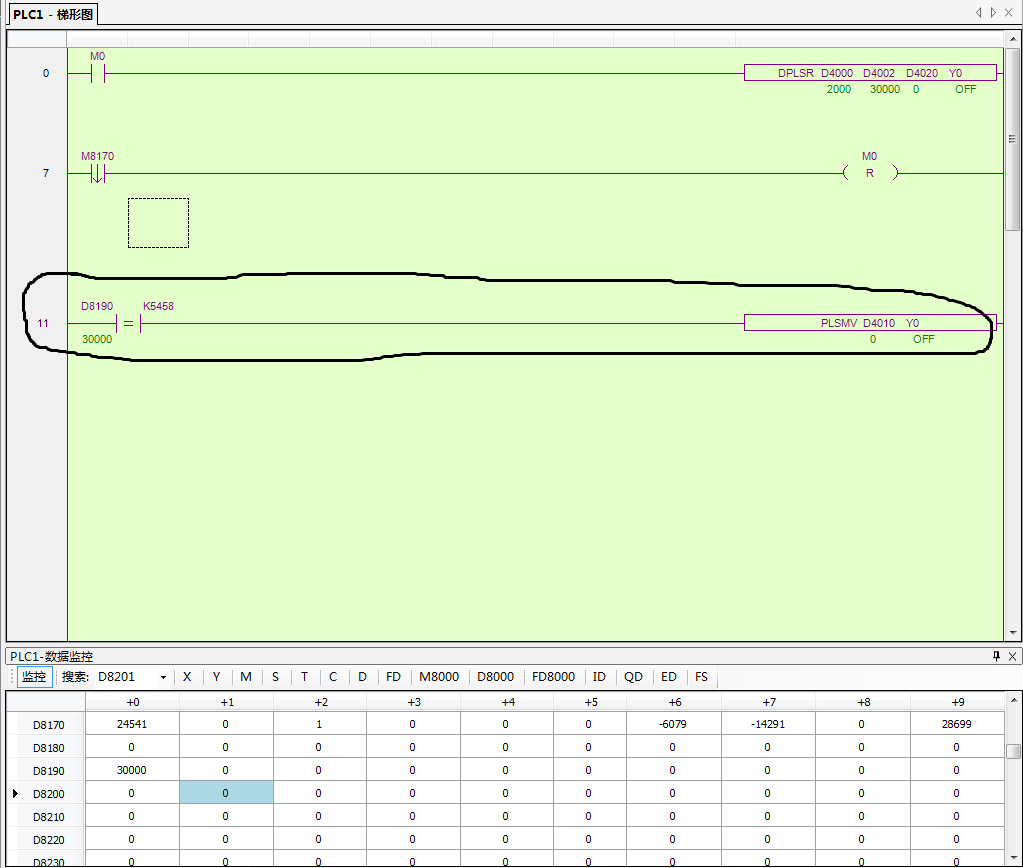The height and width of the screenshot is (868, 1023).
Task: Show the X input monitor list
Action: pyautogui.click(x=187, y=677)
